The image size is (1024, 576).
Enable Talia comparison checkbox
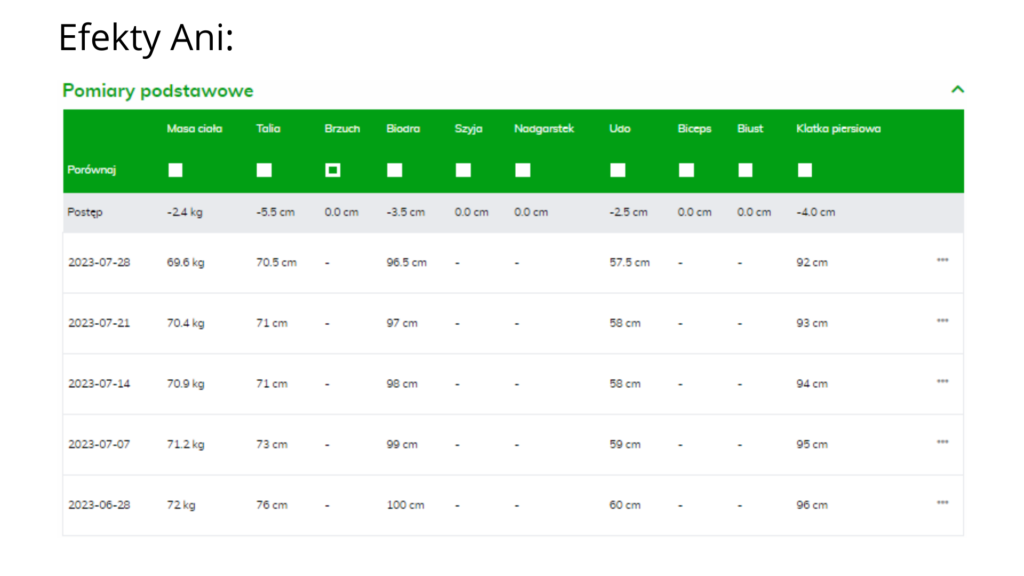264,170
